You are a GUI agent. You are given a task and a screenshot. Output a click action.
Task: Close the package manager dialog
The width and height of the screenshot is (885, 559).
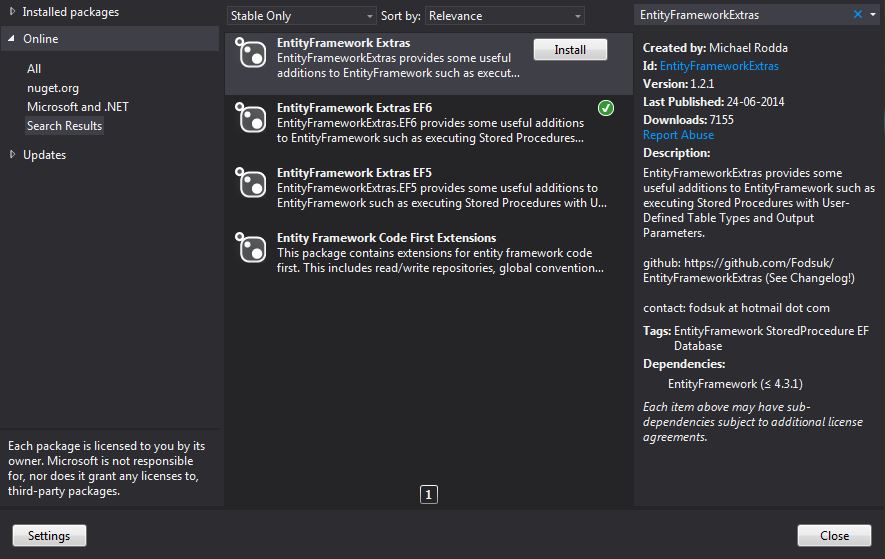pos(834,535)
